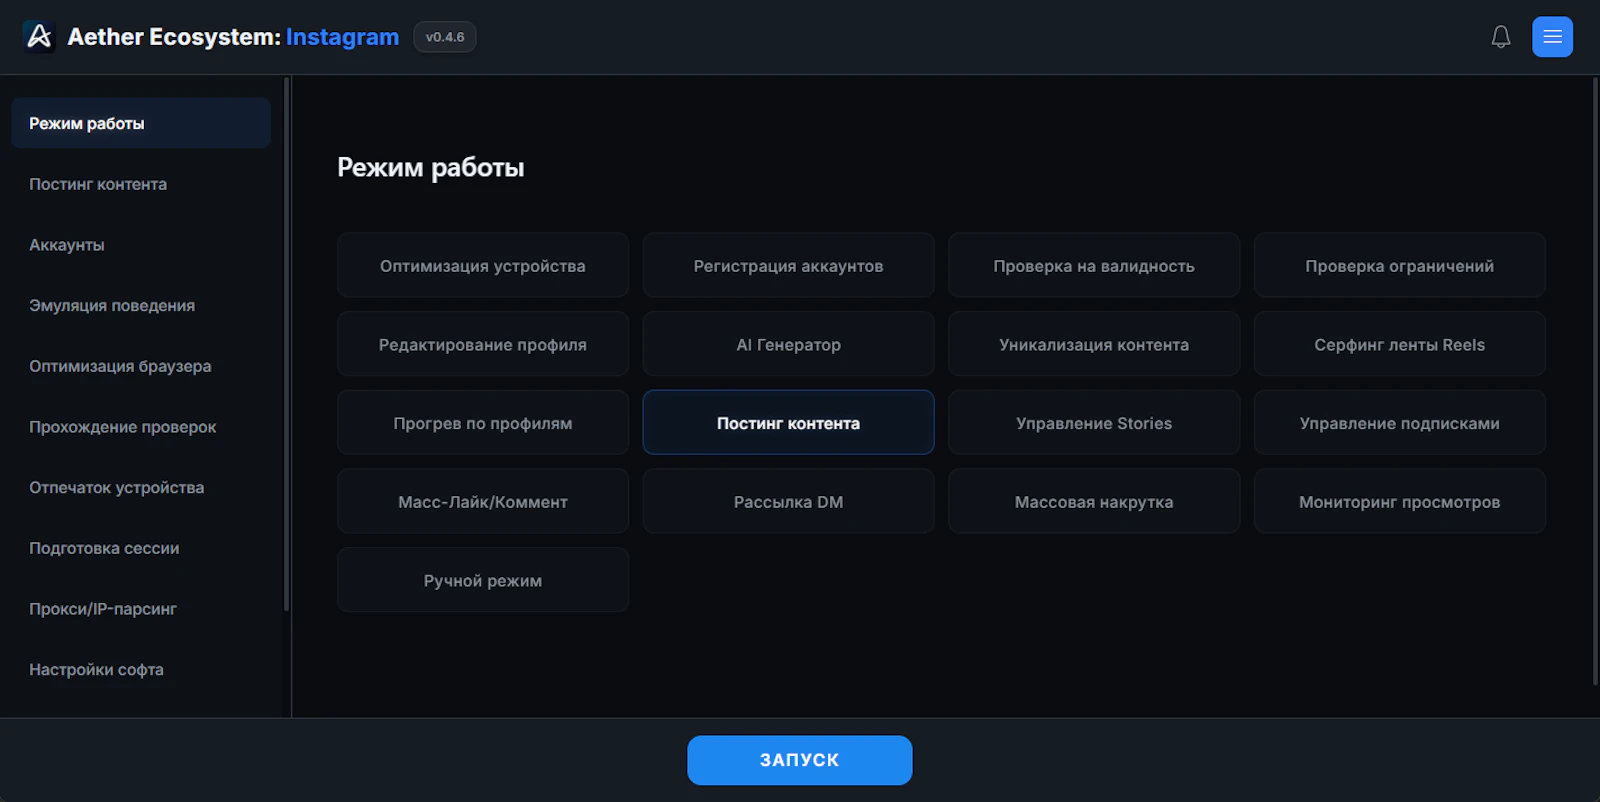The width and height of the screenshot is (1600, 802).
Task: Click the v0.4.6 version badge
Action: tap(445, 37)
